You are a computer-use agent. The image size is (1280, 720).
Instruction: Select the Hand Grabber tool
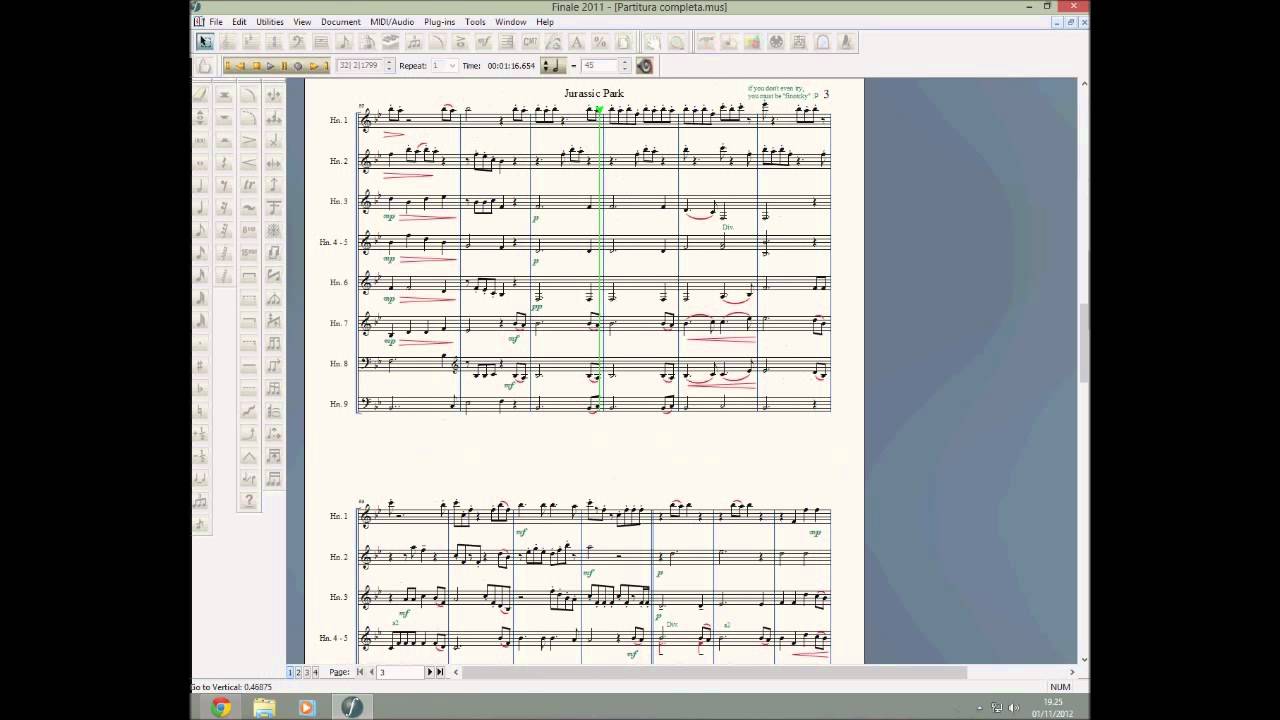coord(651,42)
